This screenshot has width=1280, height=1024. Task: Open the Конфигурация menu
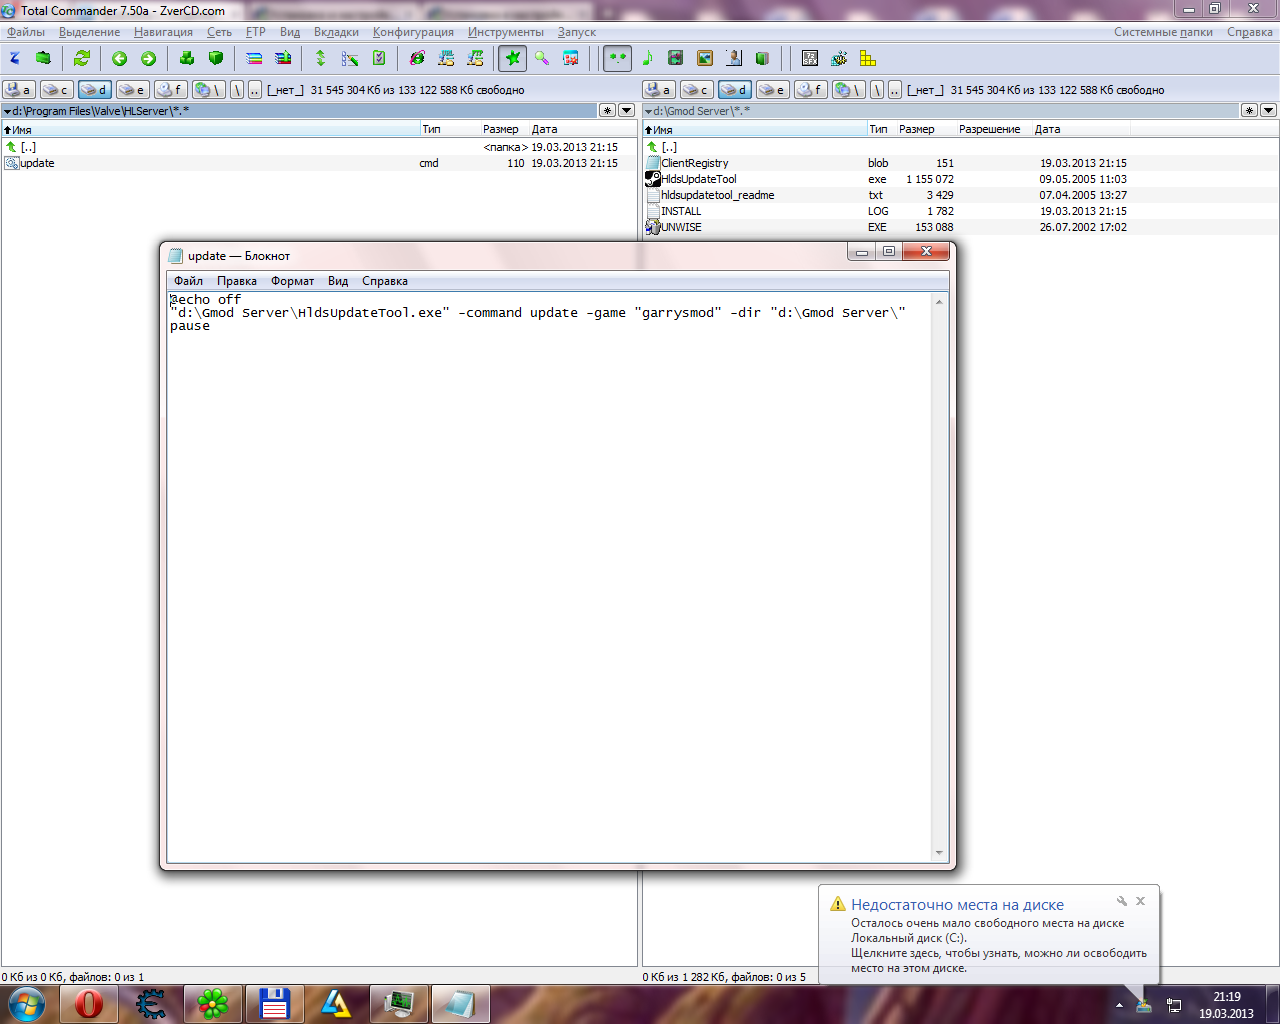413,32
